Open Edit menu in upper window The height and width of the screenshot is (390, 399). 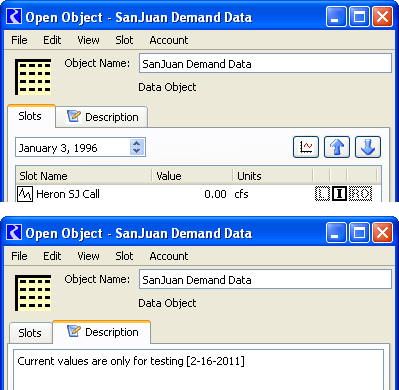pyautogui.click(x=52, y=40)
